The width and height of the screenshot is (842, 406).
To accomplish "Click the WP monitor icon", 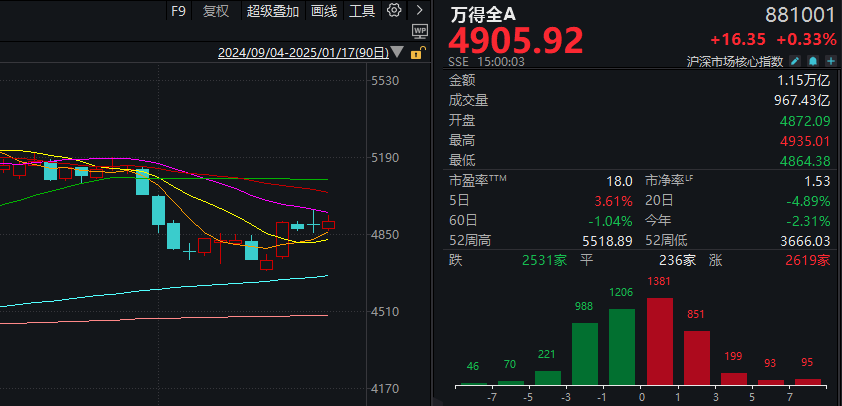I will (419, 31).
